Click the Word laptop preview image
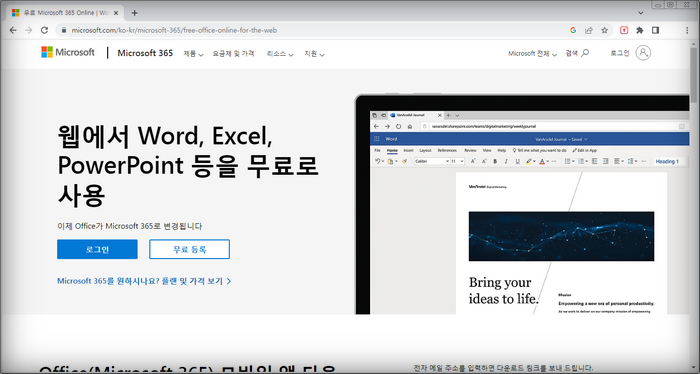Screen dimensions: 700x374 point(522,204)
